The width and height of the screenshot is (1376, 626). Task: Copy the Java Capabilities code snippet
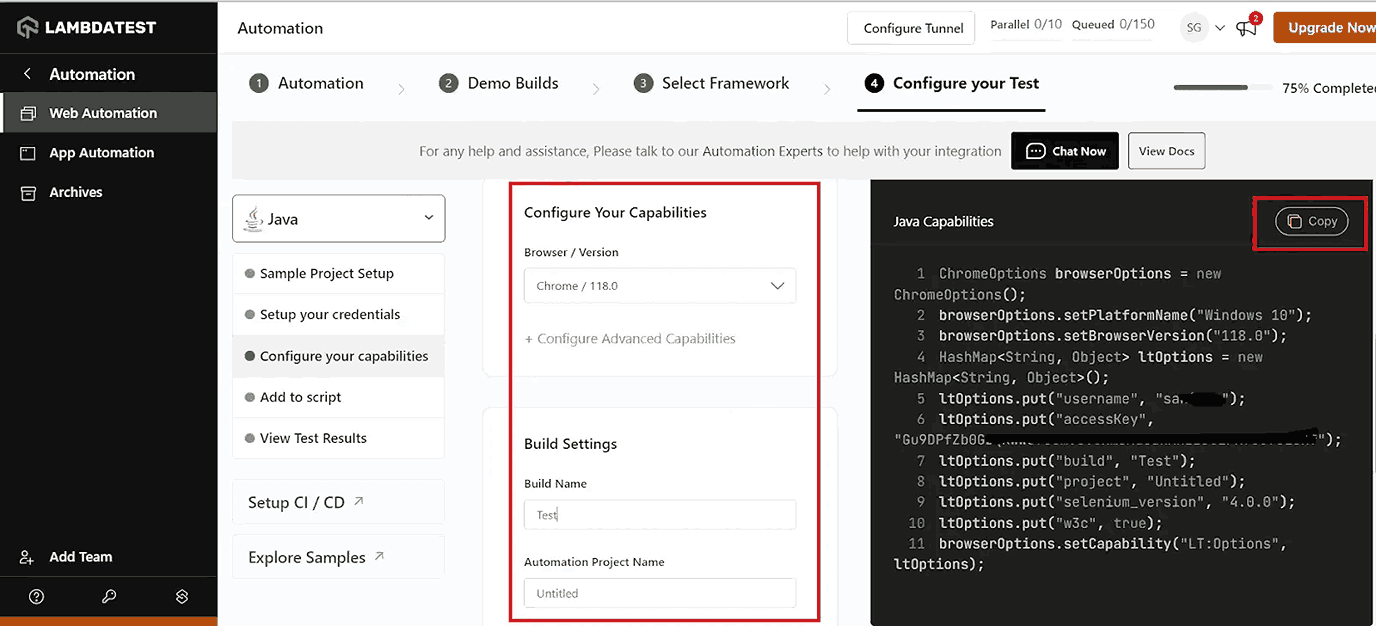click(x=1310, y=221)
